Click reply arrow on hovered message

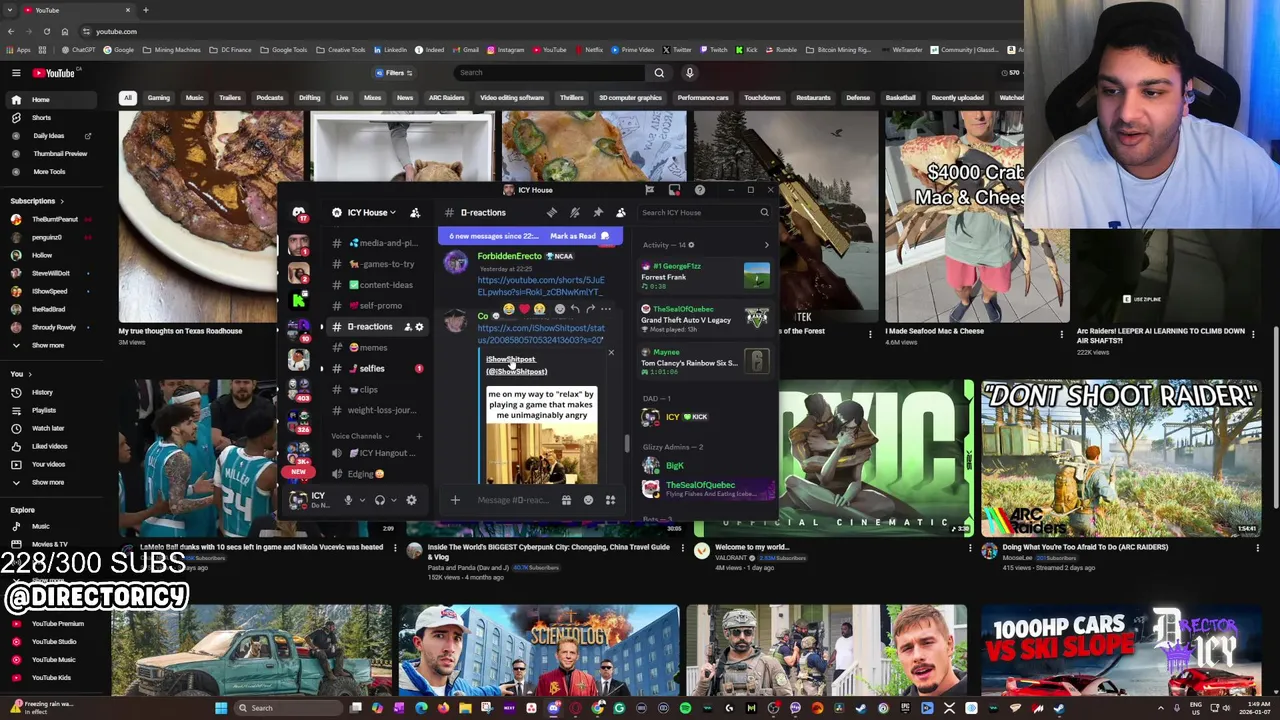coord(574,309)
